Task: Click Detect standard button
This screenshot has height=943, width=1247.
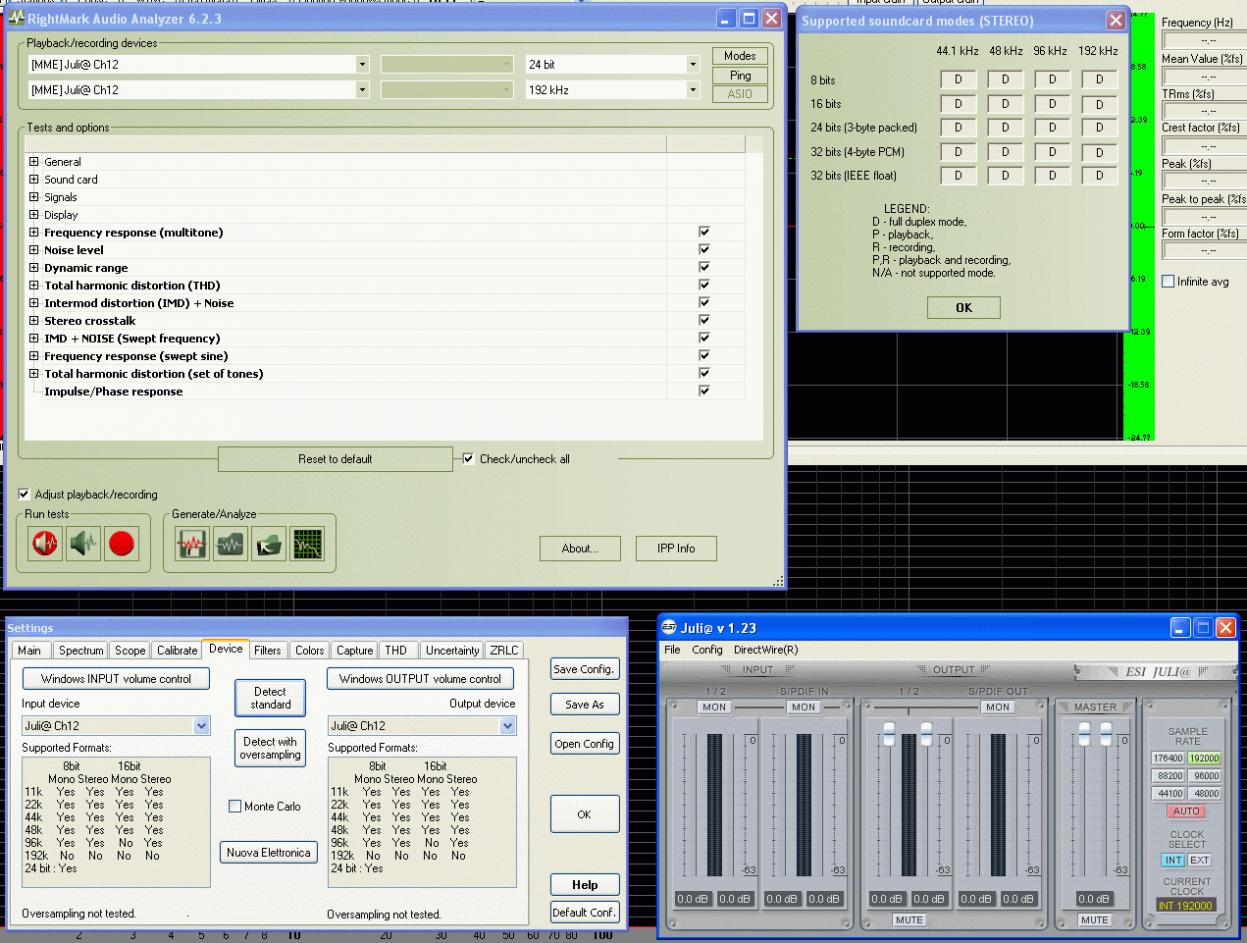Action: (270, 698)
